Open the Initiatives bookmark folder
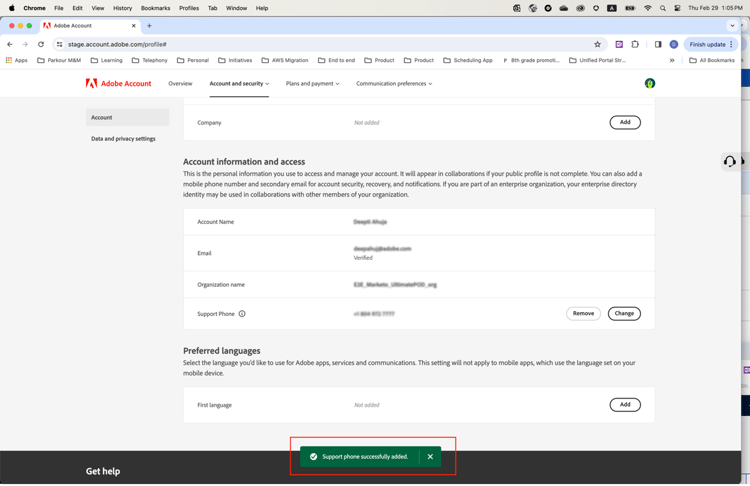The height and width of the screenshot is (486, 750). 235,60
